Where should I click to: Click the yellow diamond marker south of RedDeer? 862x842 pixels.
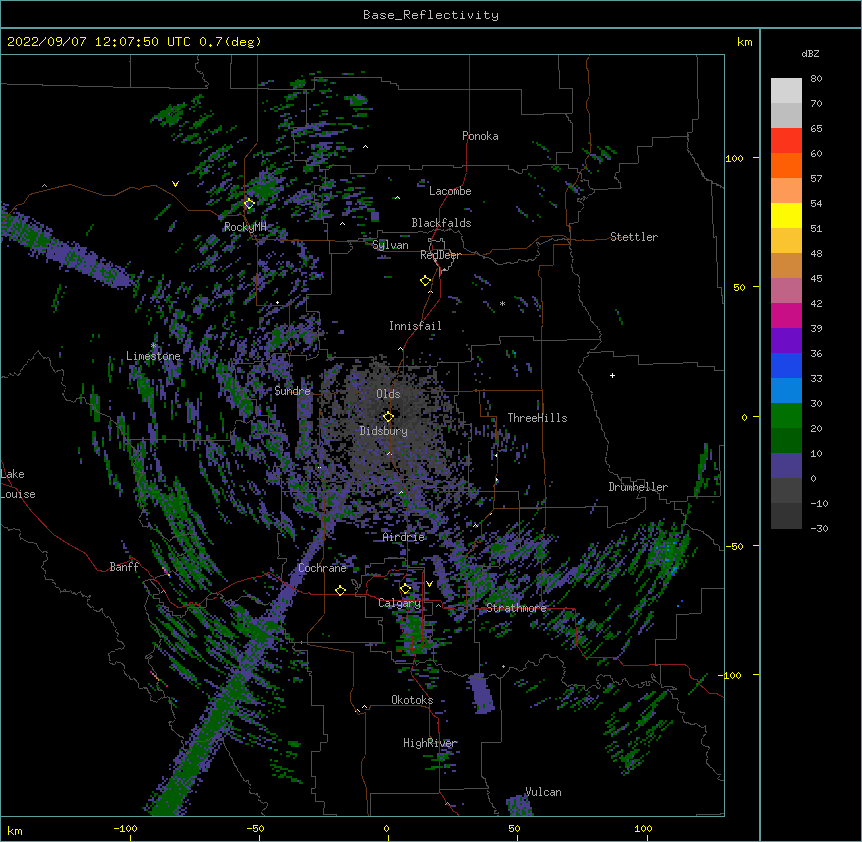(x=425, y=281)
